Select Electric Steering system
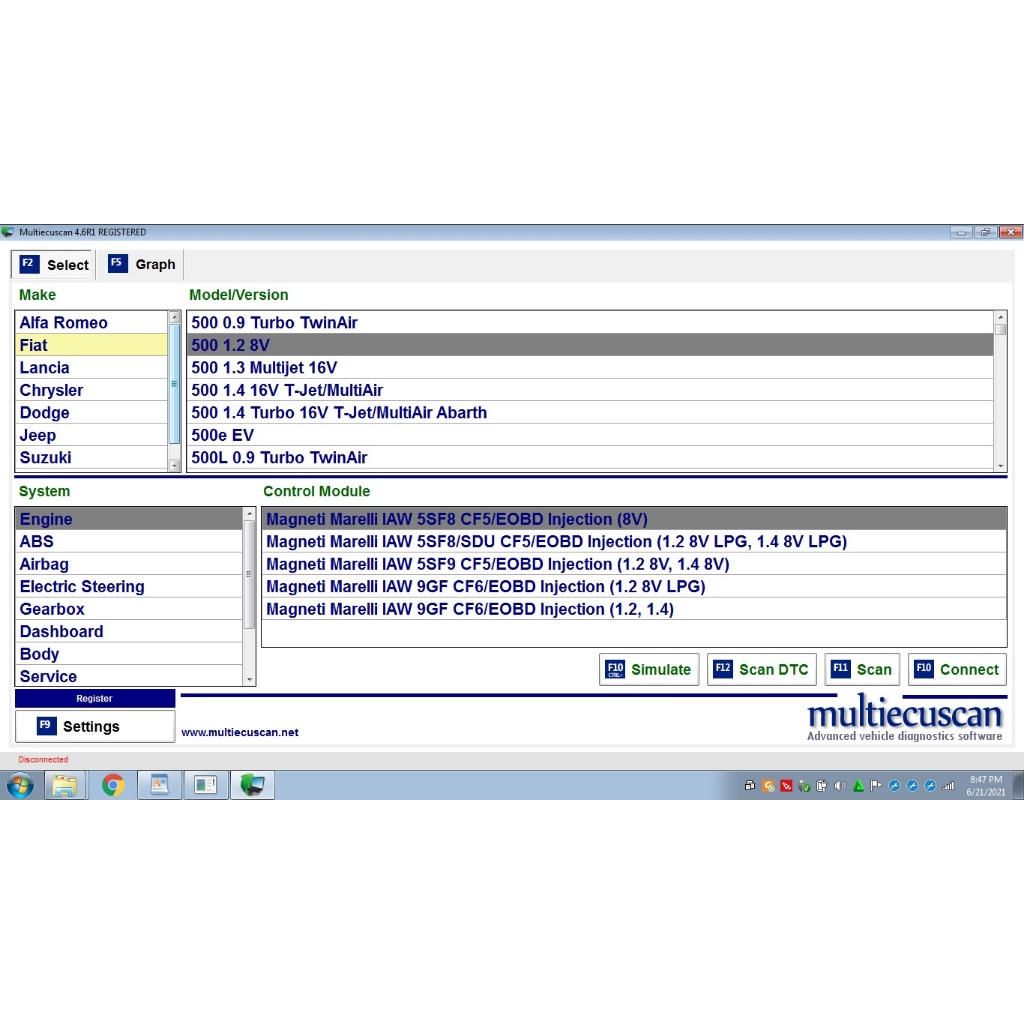Image resolution: width=1024 pixels, height=1024 pixels. pyautogui.click(x=129, y=586)
